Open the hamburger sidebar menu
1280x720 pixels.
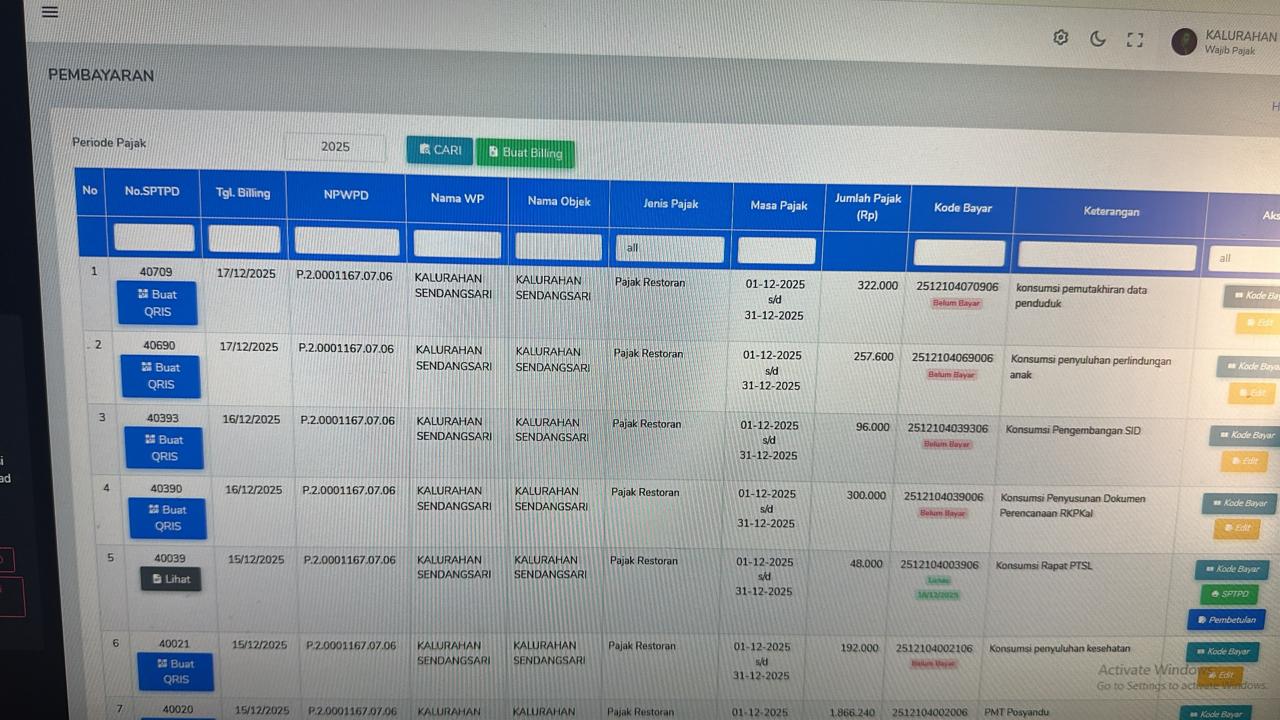pos(50,13)
